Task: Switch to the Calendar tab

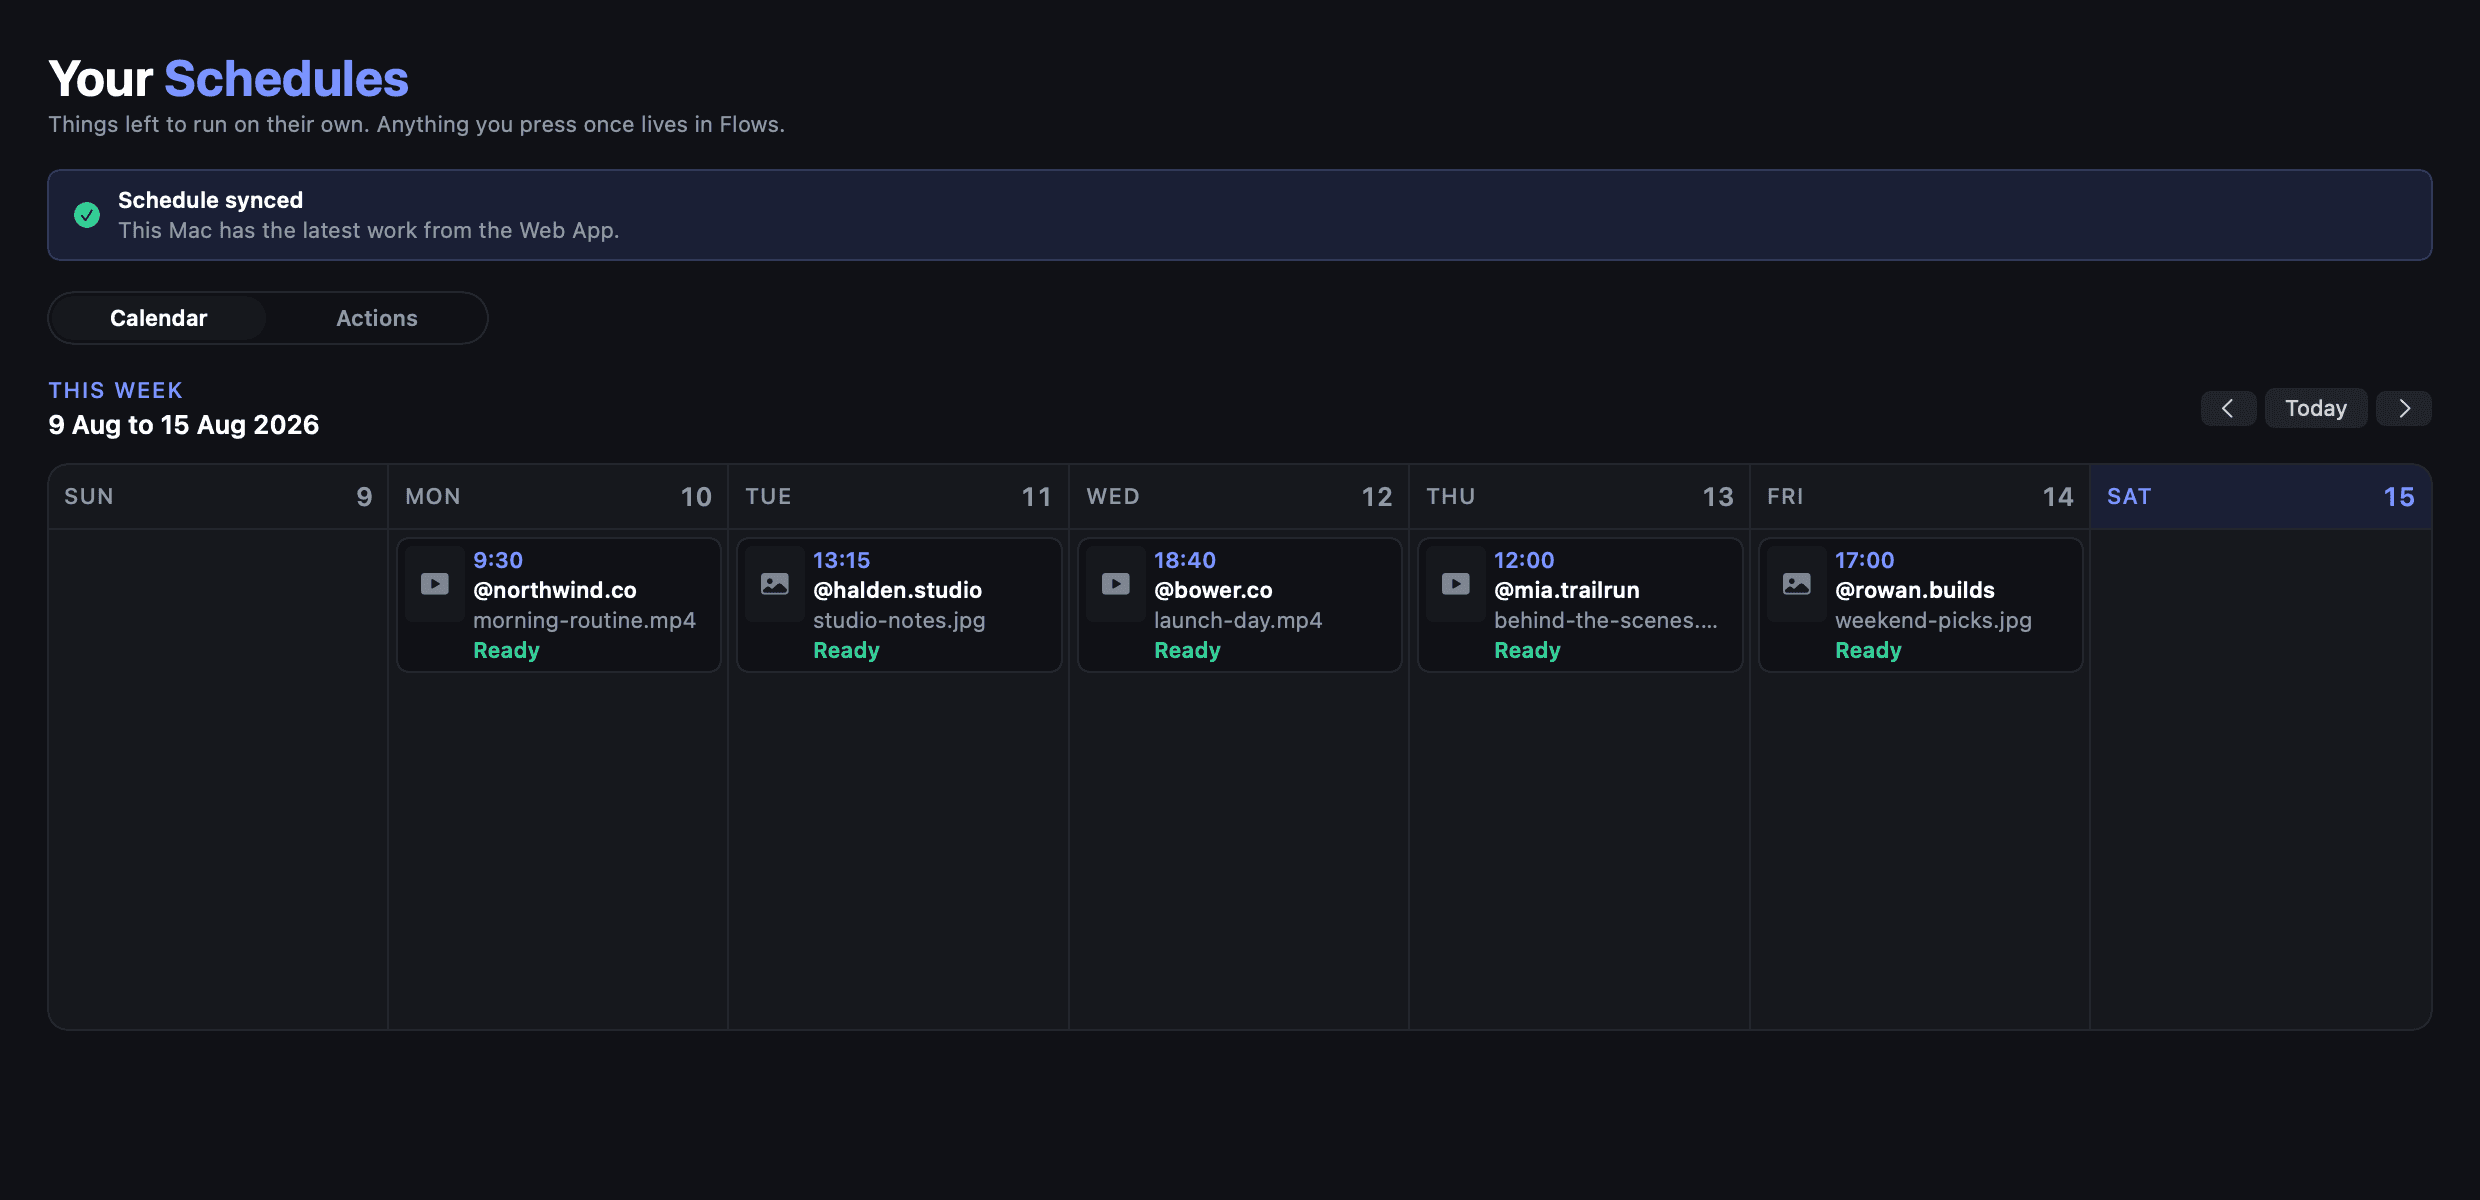Action: pos(159,318)
